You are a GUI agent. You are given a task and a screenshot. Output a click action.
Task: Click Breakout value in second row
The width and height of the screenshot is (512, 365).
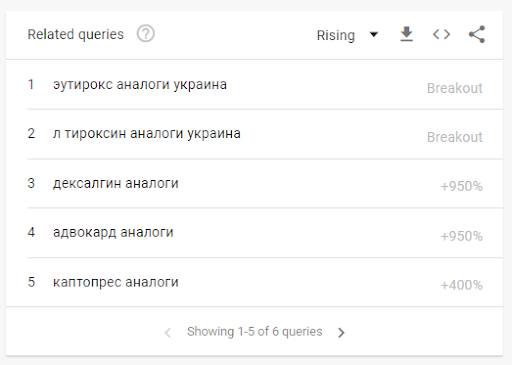455,137
